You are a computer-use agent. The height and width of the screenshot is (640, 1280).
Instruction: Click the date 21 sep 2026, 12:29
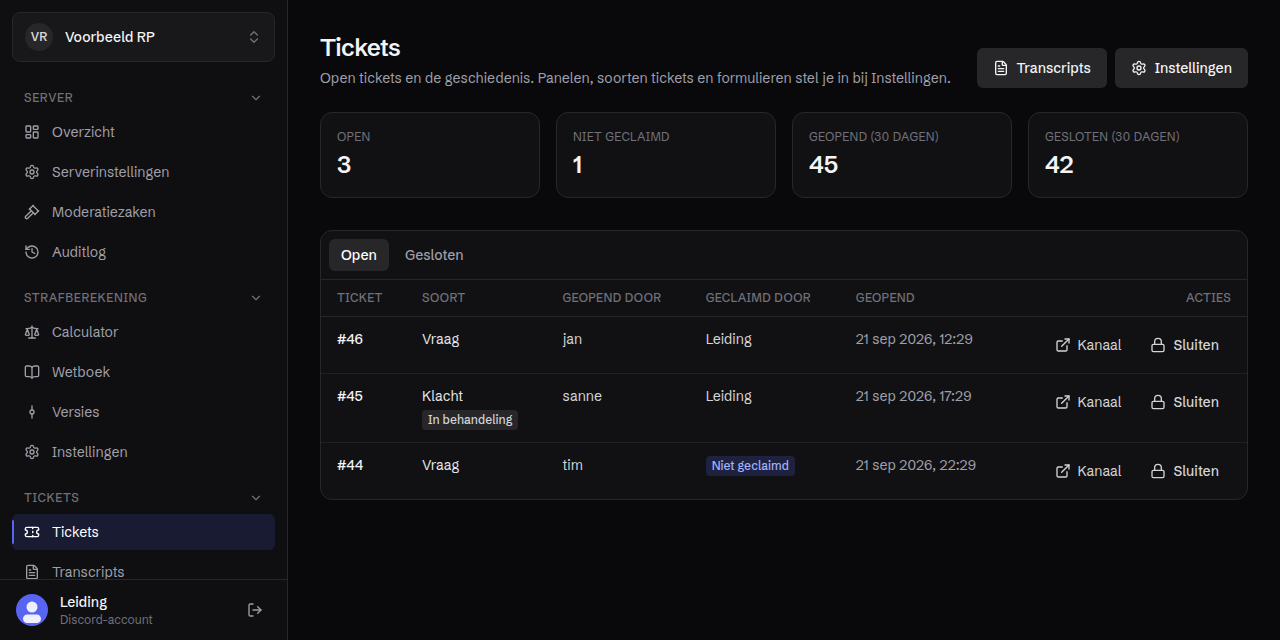914,339
